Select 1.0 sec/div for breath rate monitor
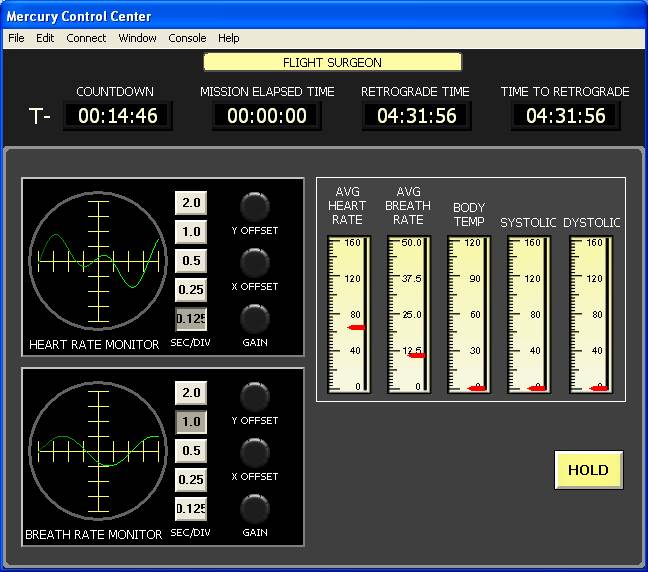The width and height of the screenshot is (648, 572). tap(191, 422)
